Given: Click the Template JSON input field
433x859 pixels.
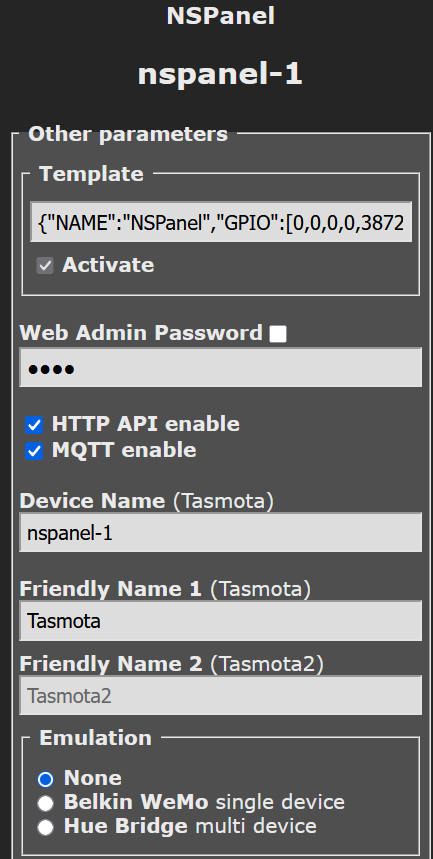Looking at the screenshot, I should click(x=221, y=222).
